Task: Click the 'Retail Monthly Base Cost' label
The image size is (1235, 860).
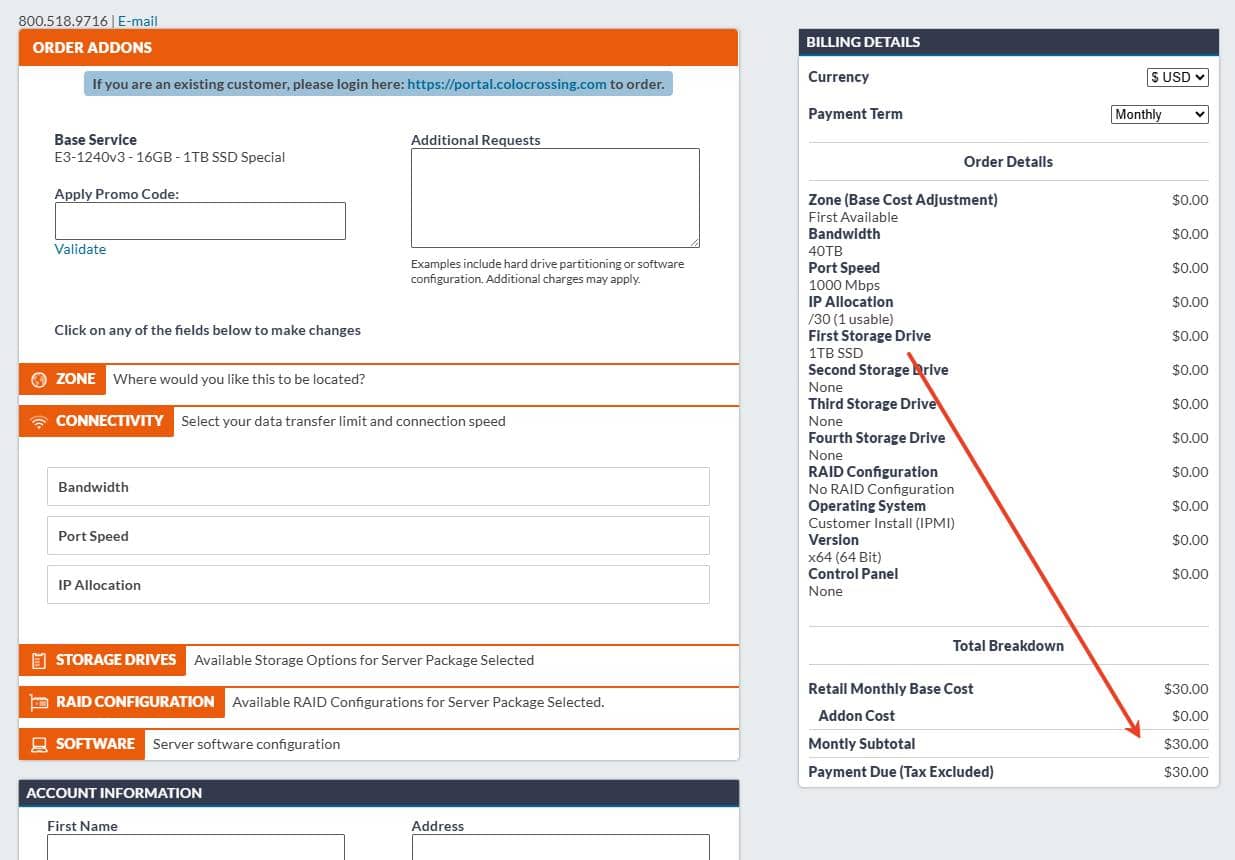Action: (891, 689)
